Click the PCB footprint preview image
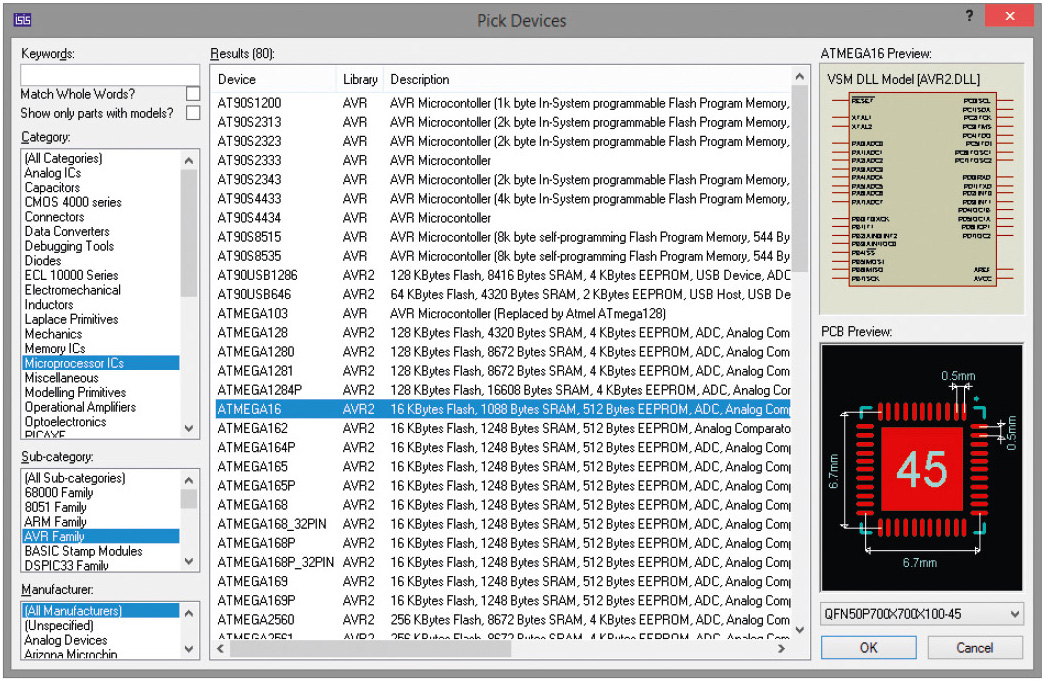 click(921, 468)
